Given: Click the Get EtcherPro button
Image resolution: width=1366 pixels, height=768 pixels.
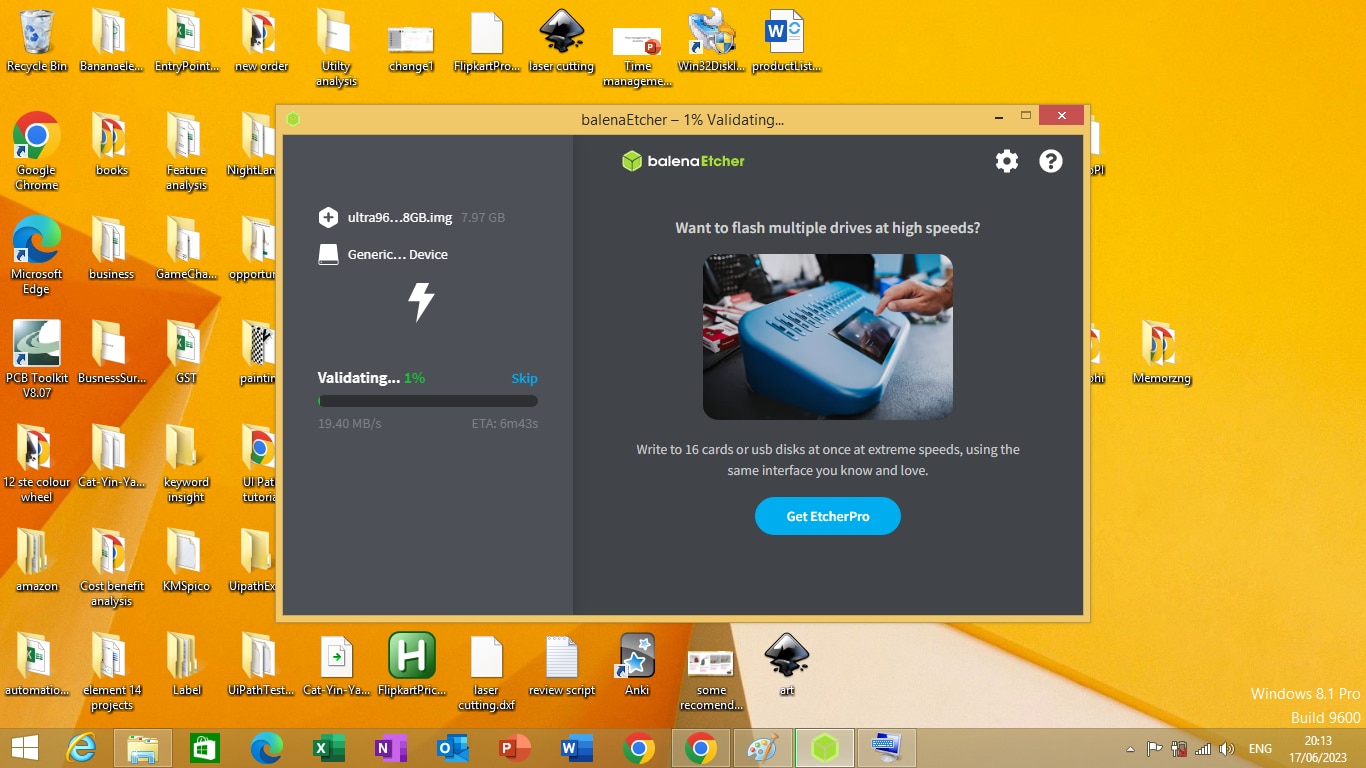Looking at the screenshot, I should point(828,516).
